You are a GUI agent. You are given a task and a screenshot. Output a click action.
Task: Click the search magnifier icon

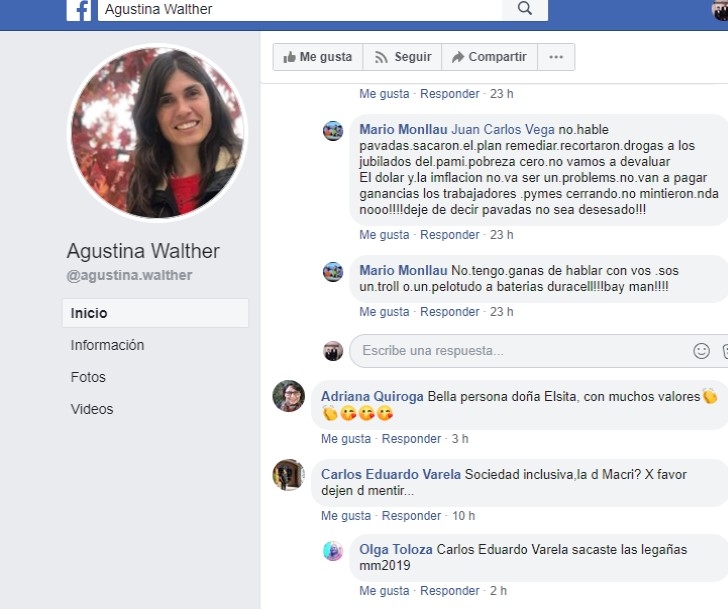[x=525, y=8]
